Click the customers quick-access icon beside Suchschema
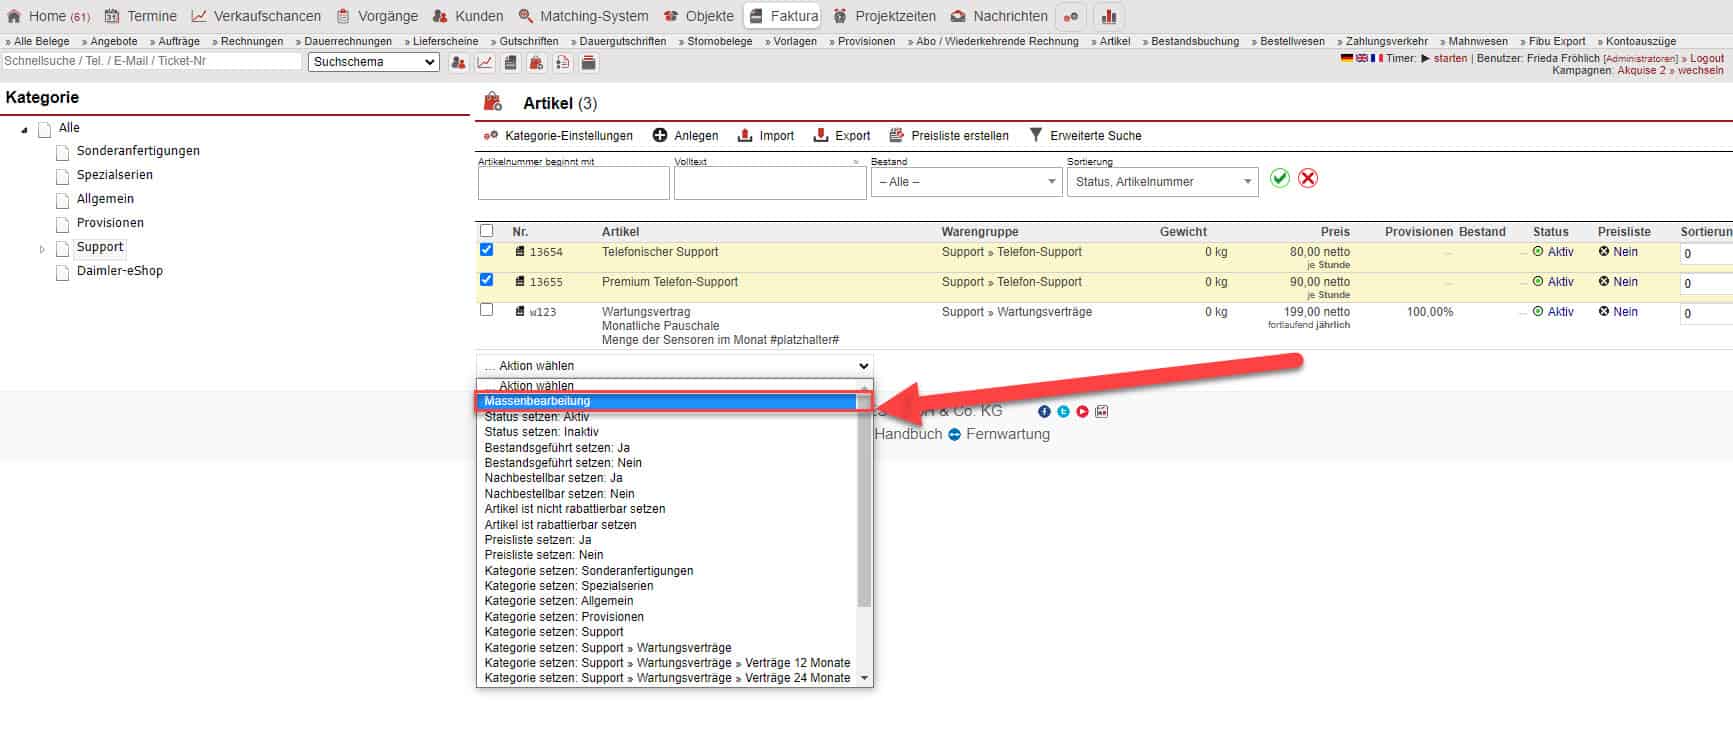This screenshot has height=743, width=1733. [458, 63]
